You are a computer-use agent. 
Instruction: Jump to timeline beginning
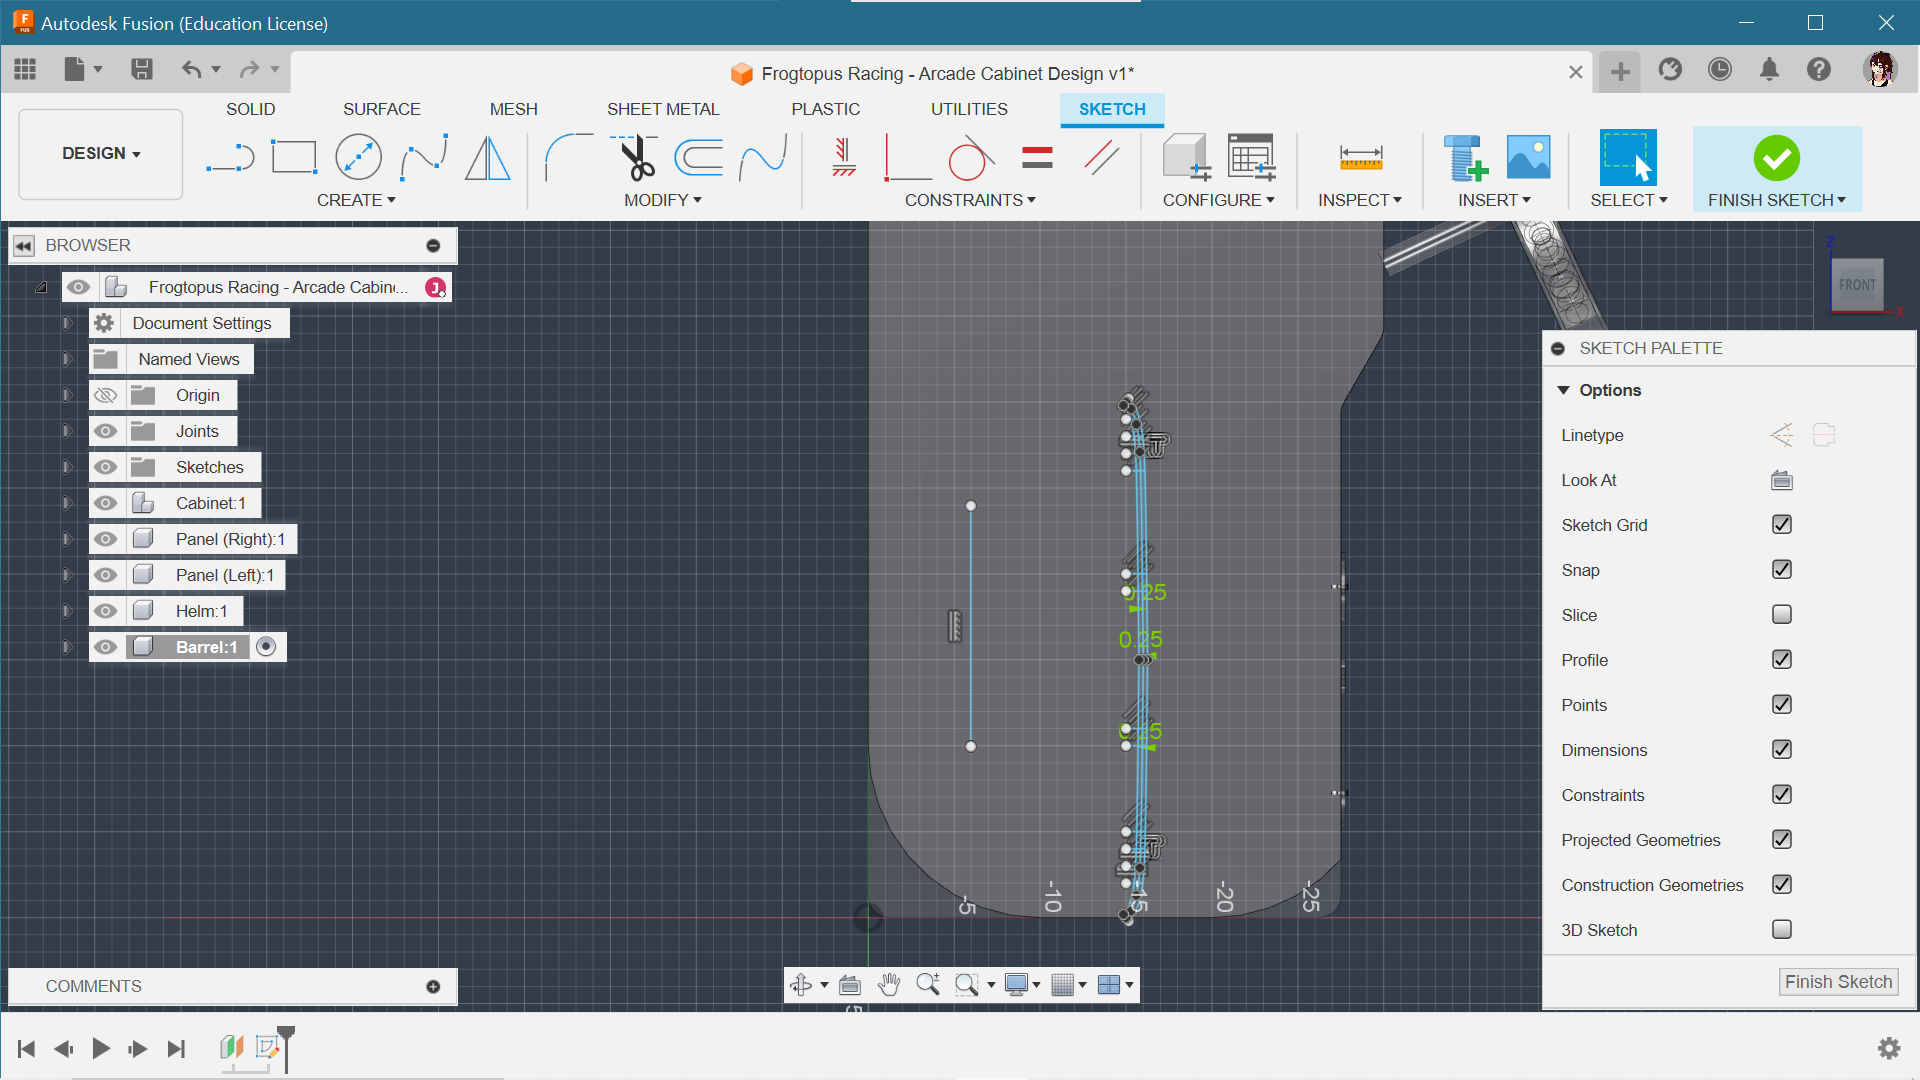[x=27, y=1048]
